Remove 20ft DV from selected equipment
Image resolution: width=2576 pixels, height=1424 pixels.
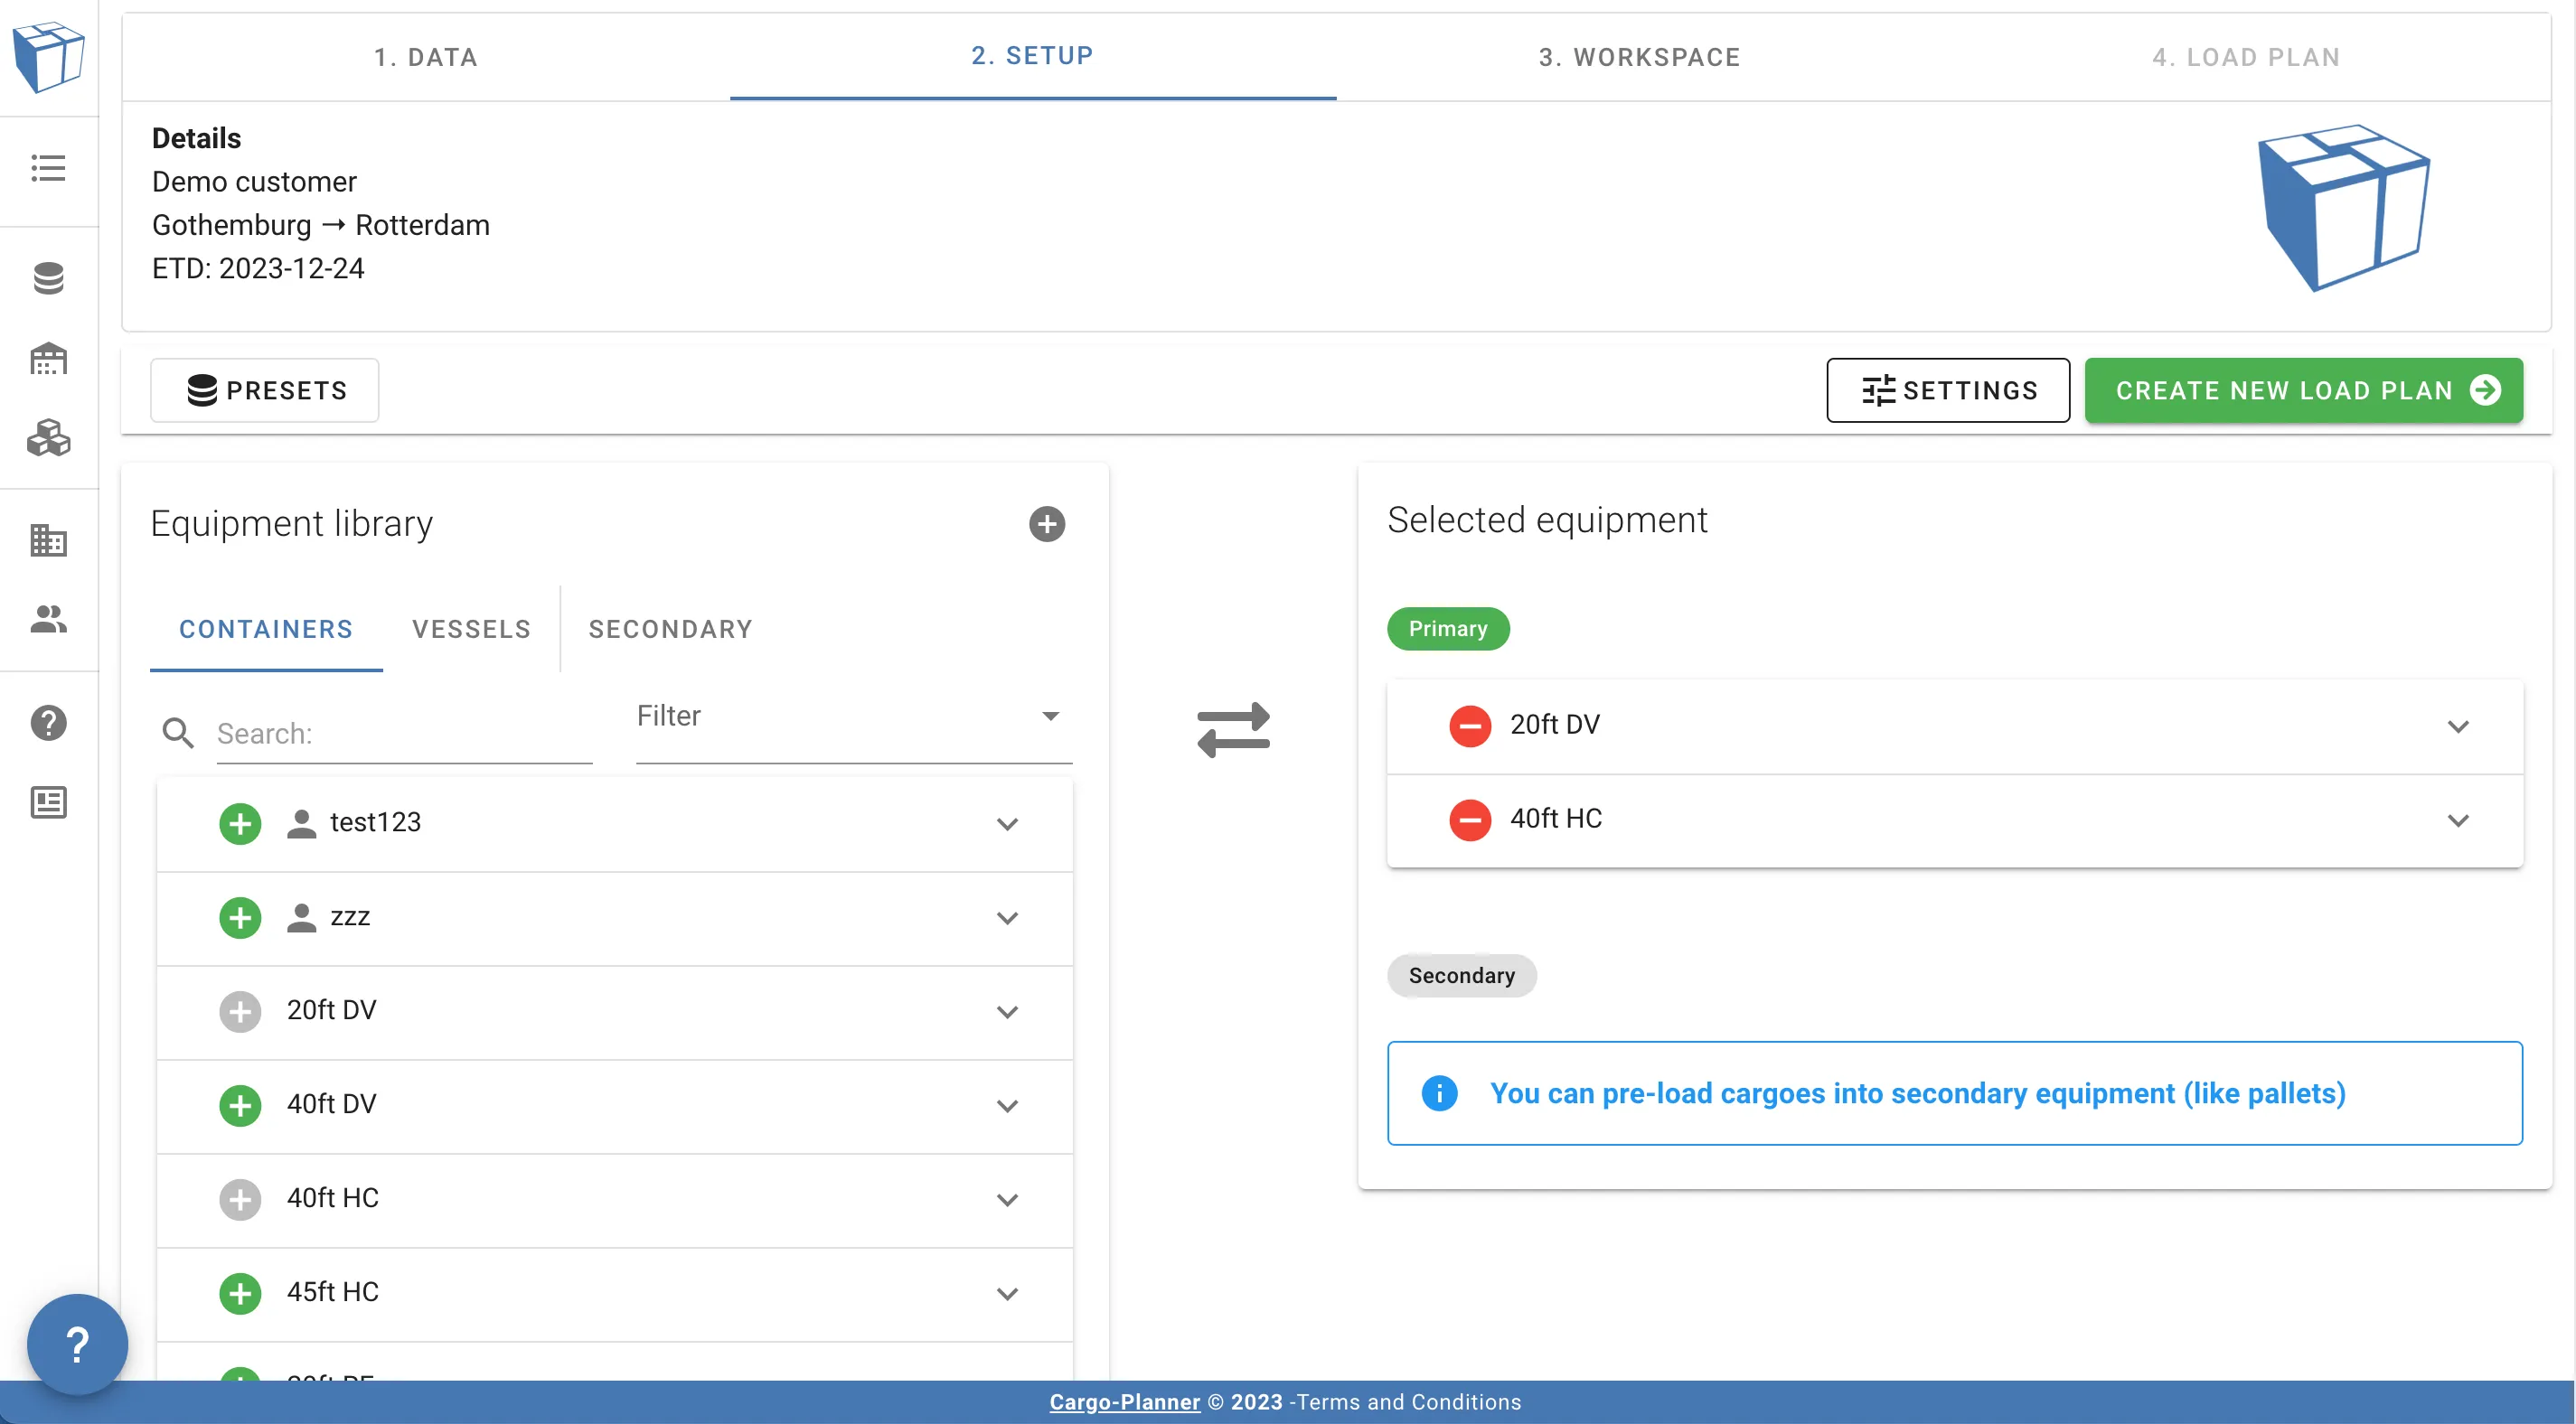pos(1469,726)
